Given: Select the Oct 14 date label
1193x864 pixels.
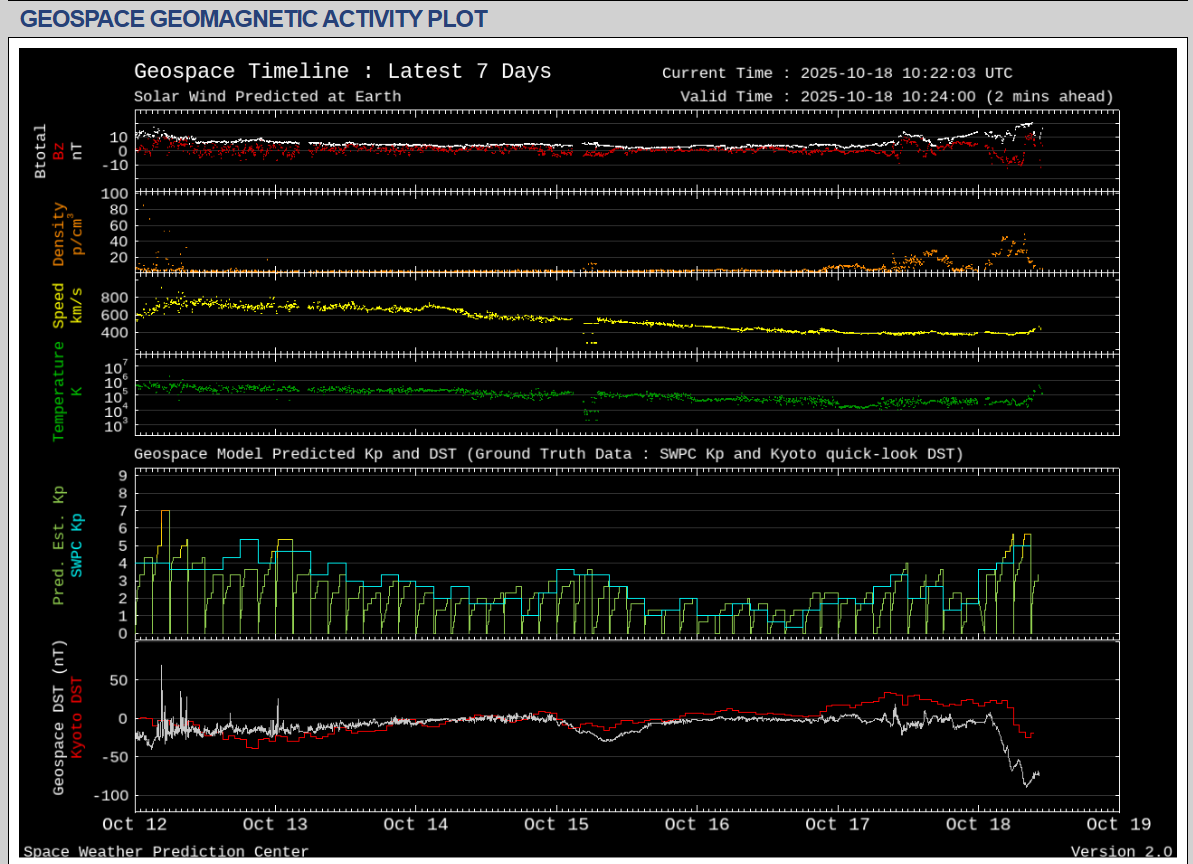Looking at the screenshot, I should click(x=416, y=824).
